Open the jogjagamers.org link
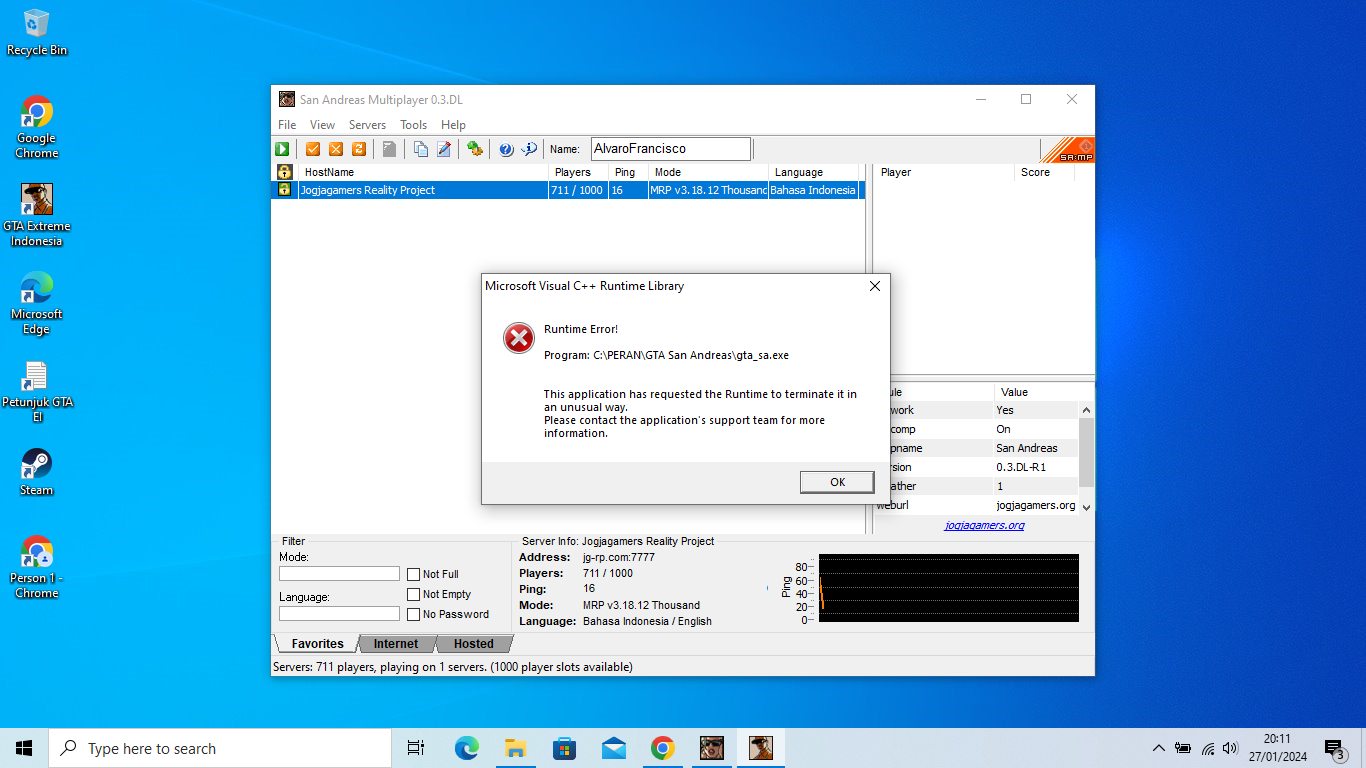Screen dimensions: 1366x768 [984, 525]
